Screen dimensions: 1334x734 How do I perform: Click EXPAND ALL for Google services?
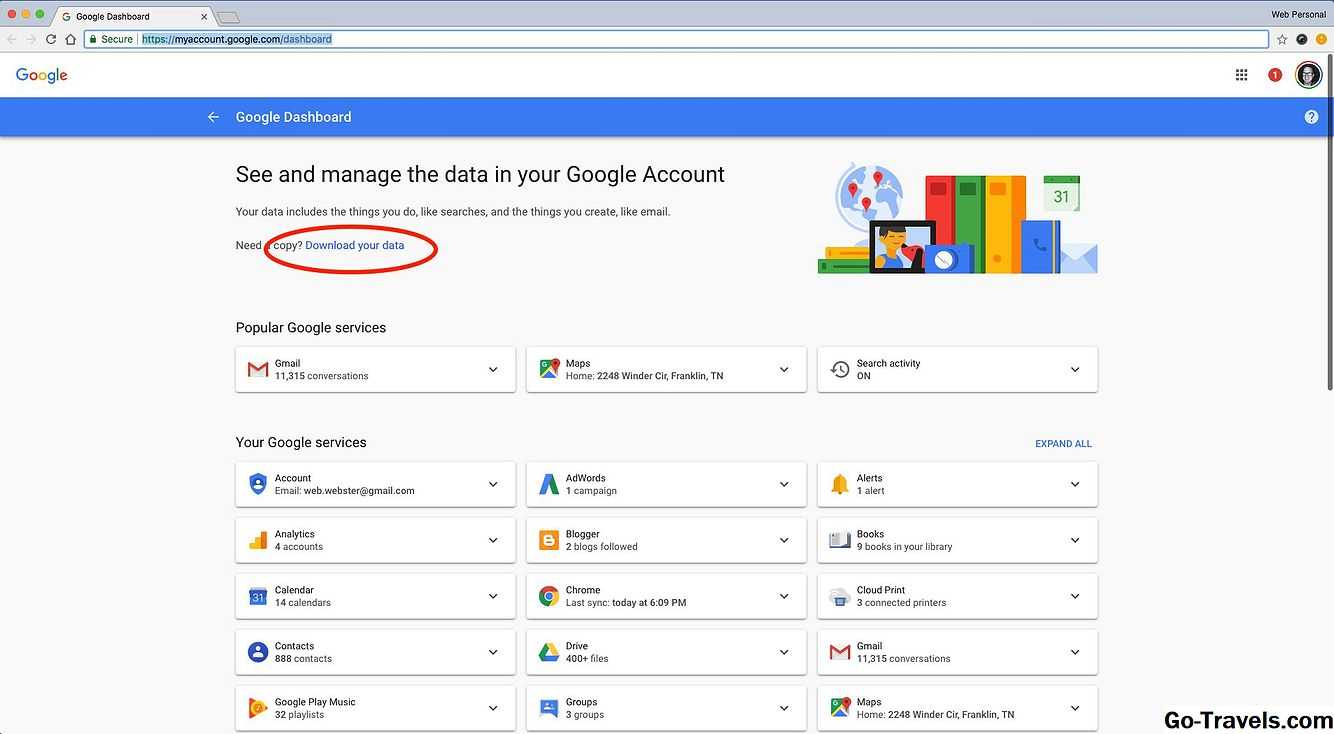(1063, 444)
